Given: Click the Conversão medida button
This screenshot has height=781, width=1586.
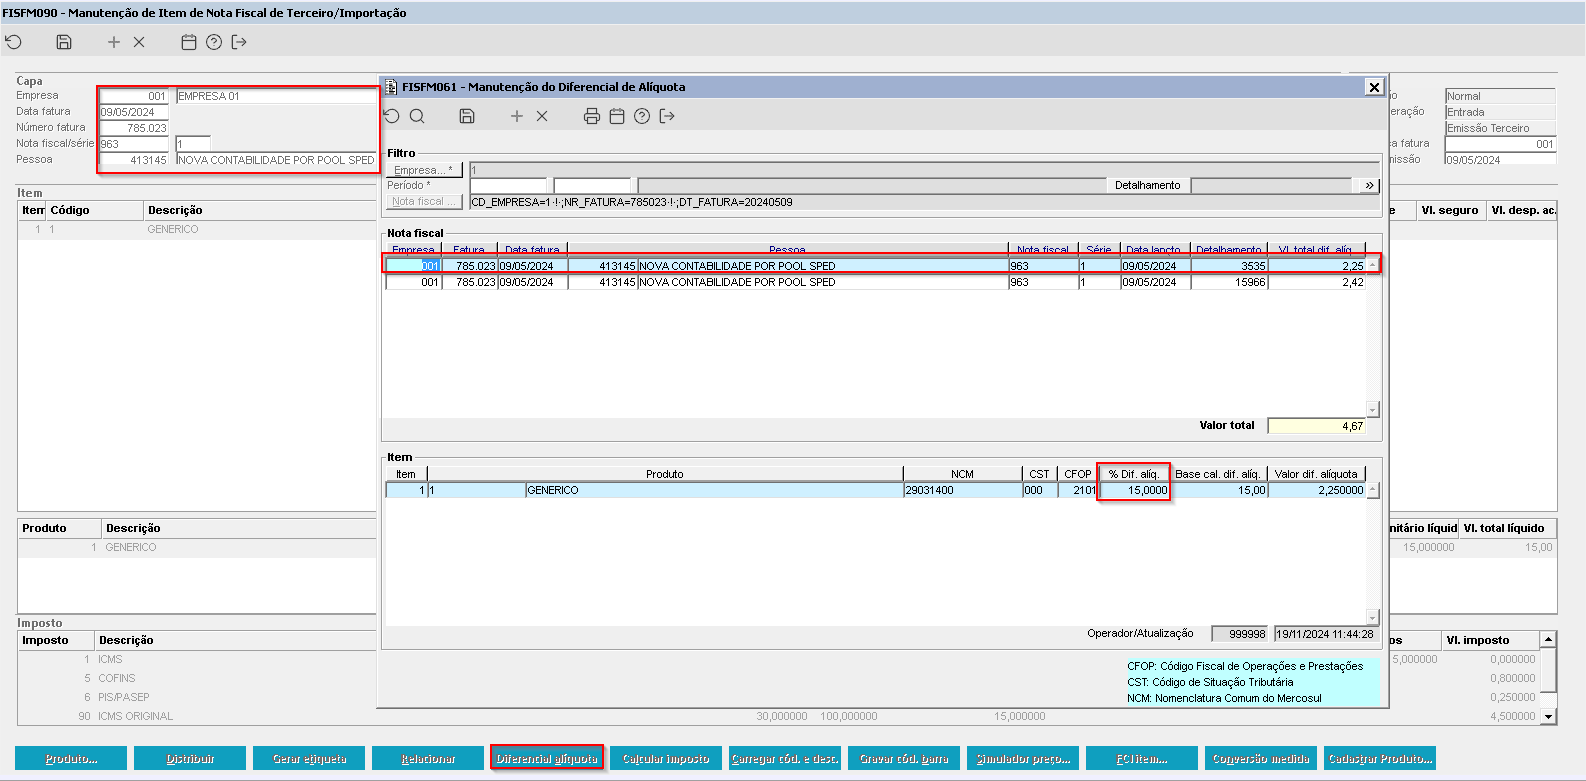Looking at the screenshot, I should tap(1261, 759).
